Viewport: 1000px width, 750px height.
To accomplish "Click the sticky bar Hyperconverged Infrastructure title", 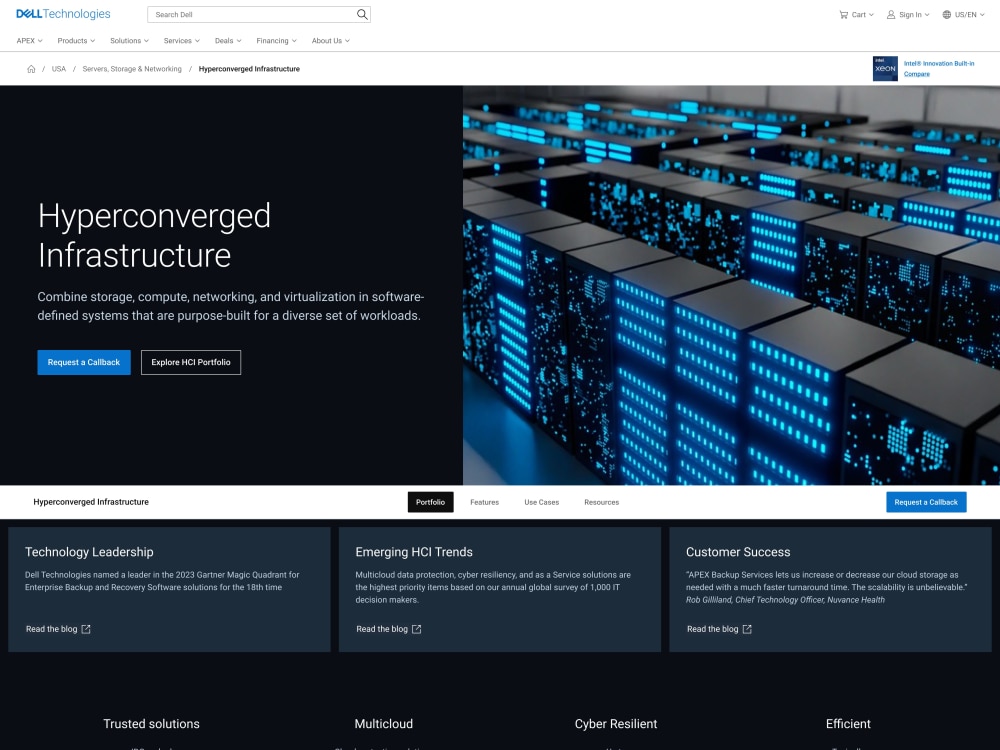I will point(91,502).
